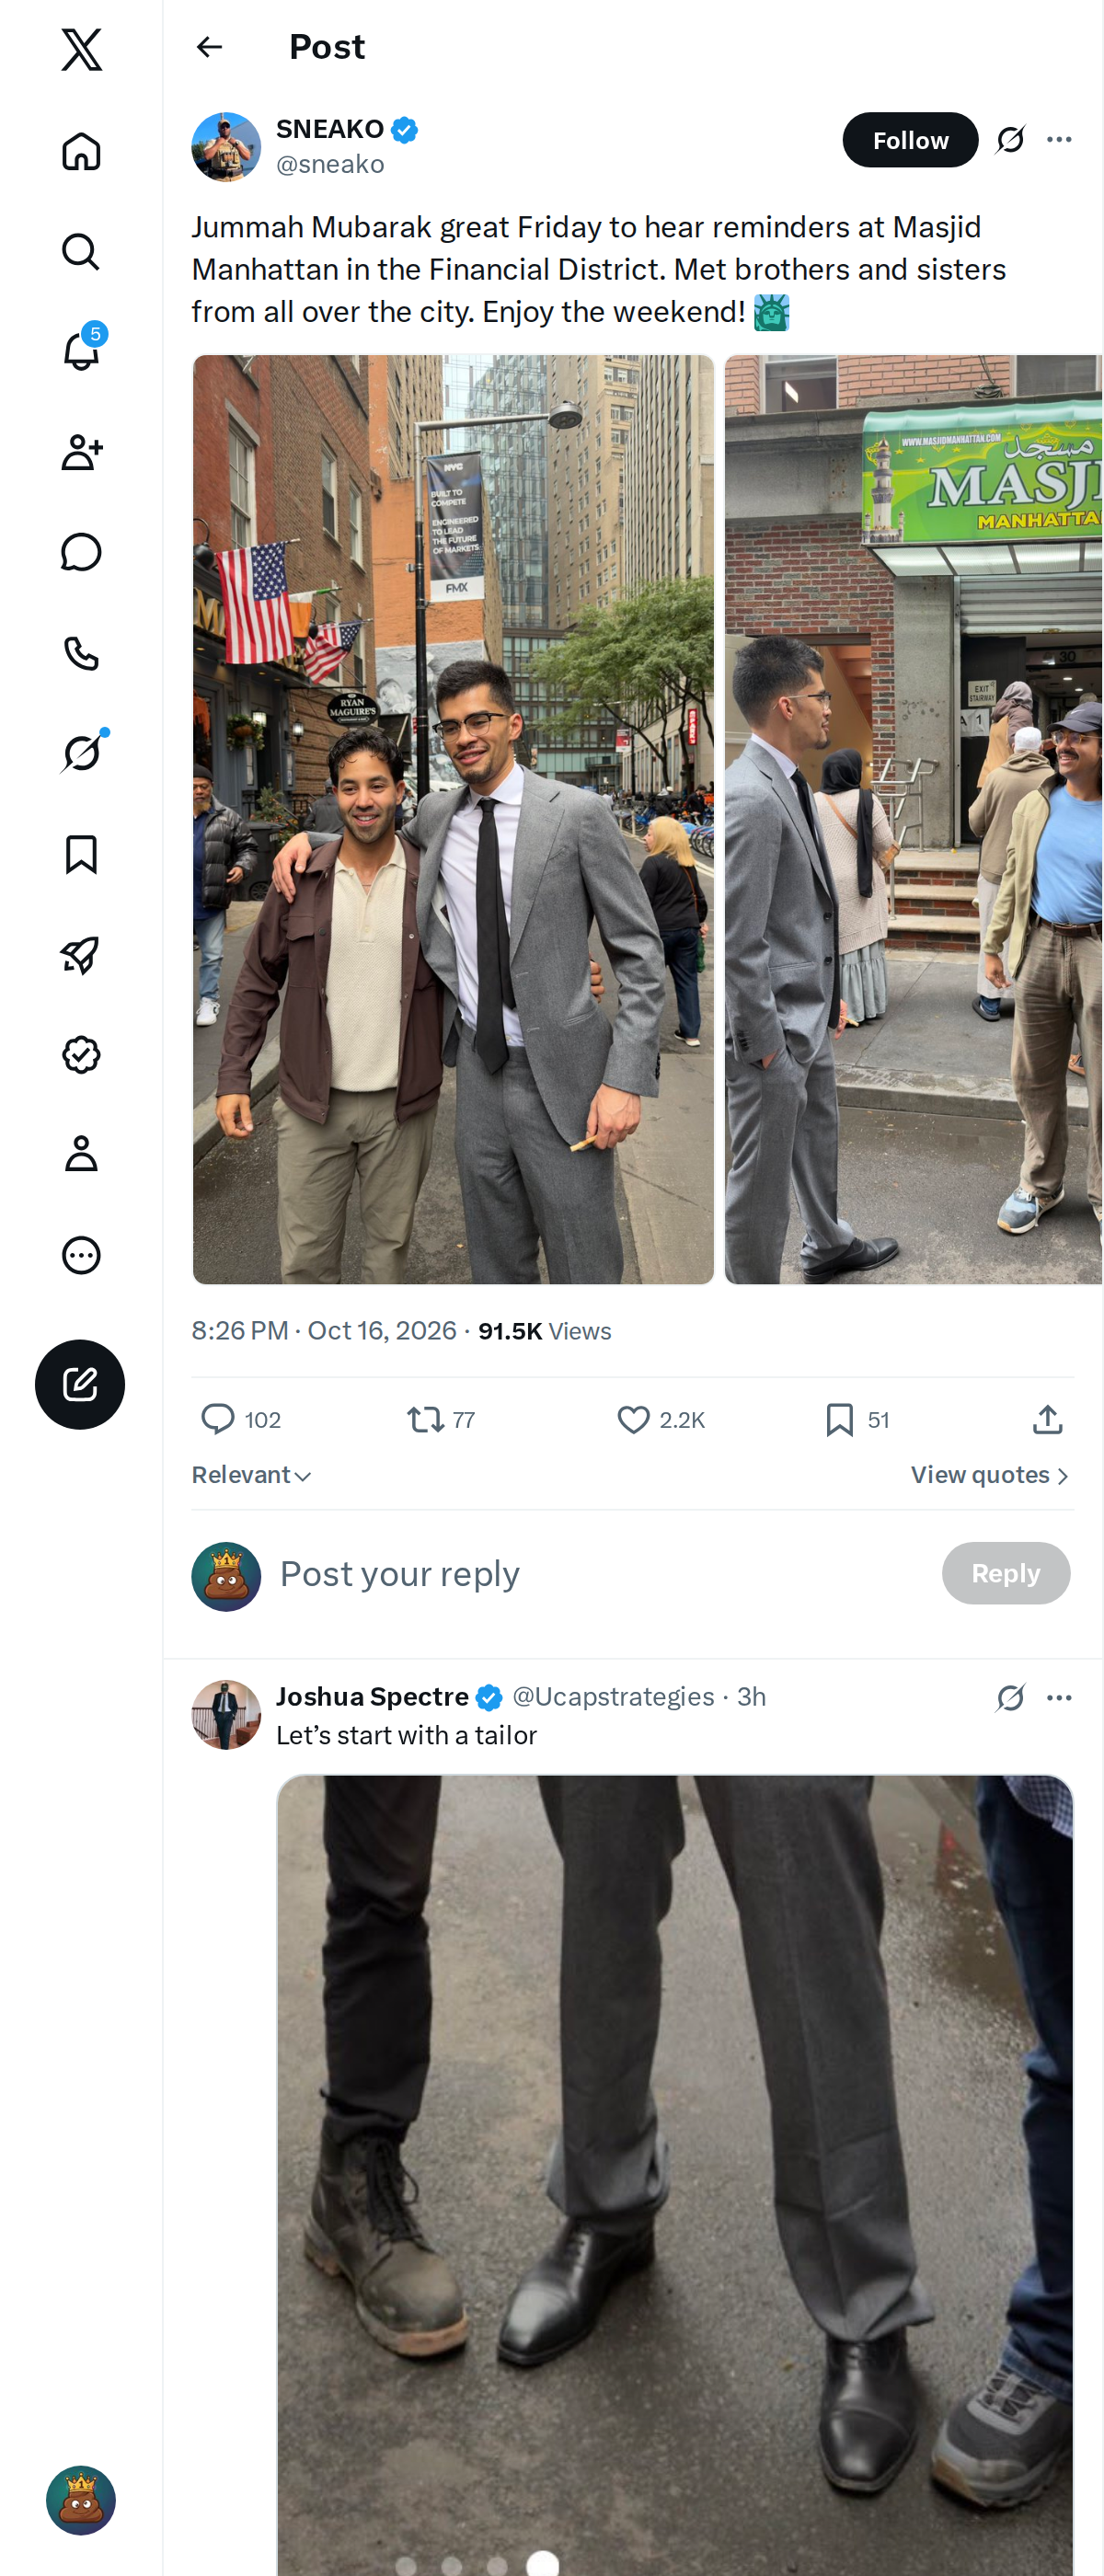Viewport: 1104px width, 2576px height.
Task: Open more options on SNEAKO's post
Action: (x=1059, y=139)
